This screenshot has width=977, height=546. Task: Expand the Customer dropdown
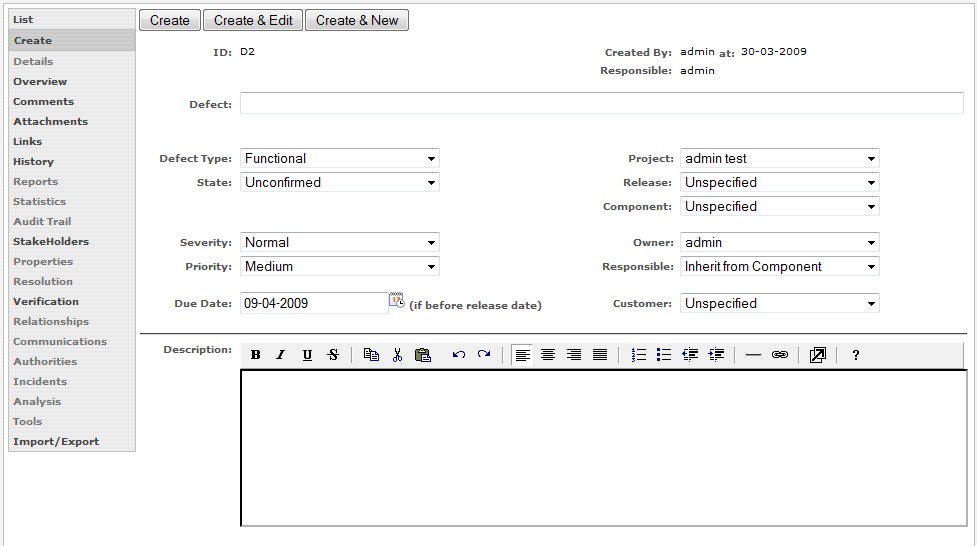coord(780,304)
